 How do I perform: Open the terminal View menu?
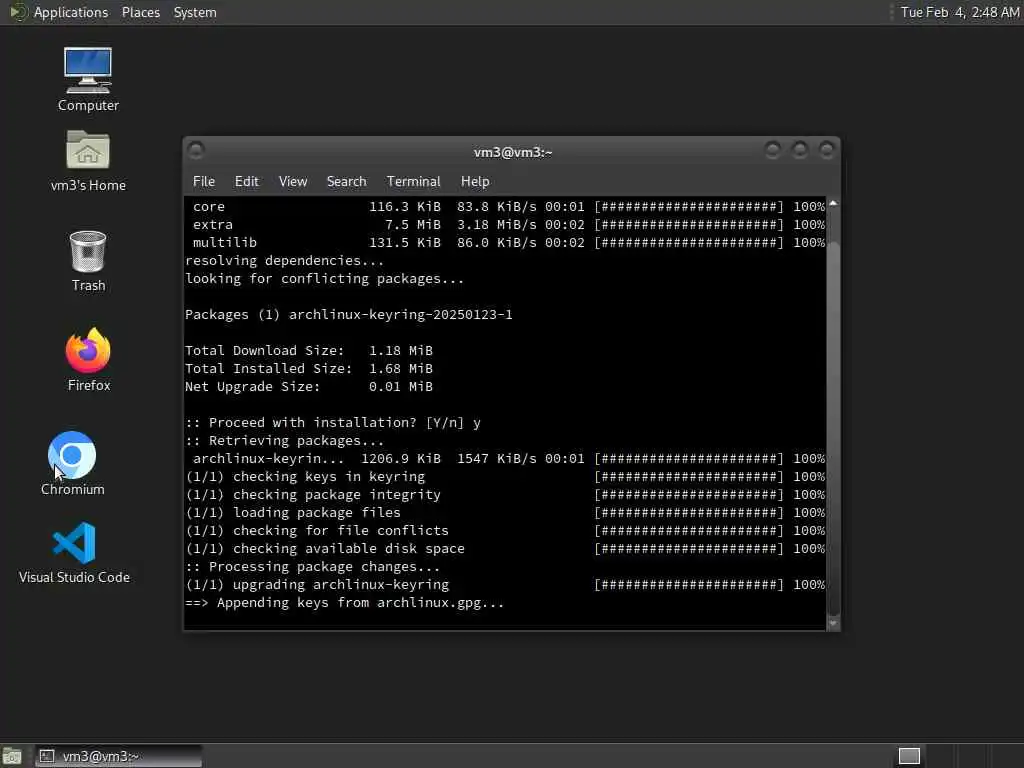(x=293, y=182)
